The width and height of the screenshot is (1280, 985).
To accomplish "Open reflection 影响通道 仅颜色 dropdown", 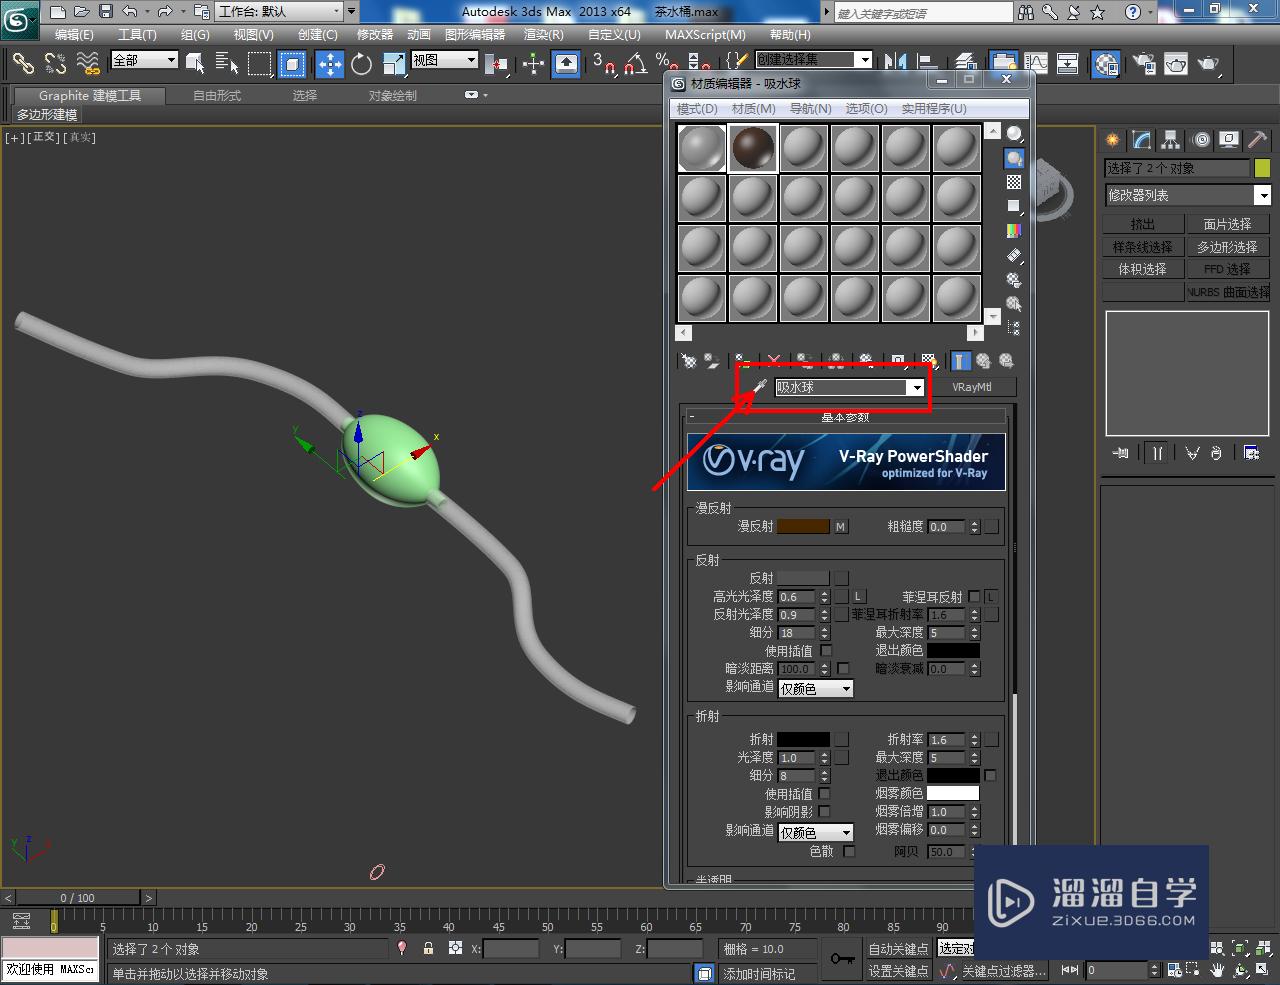I will tap(815, 688).
